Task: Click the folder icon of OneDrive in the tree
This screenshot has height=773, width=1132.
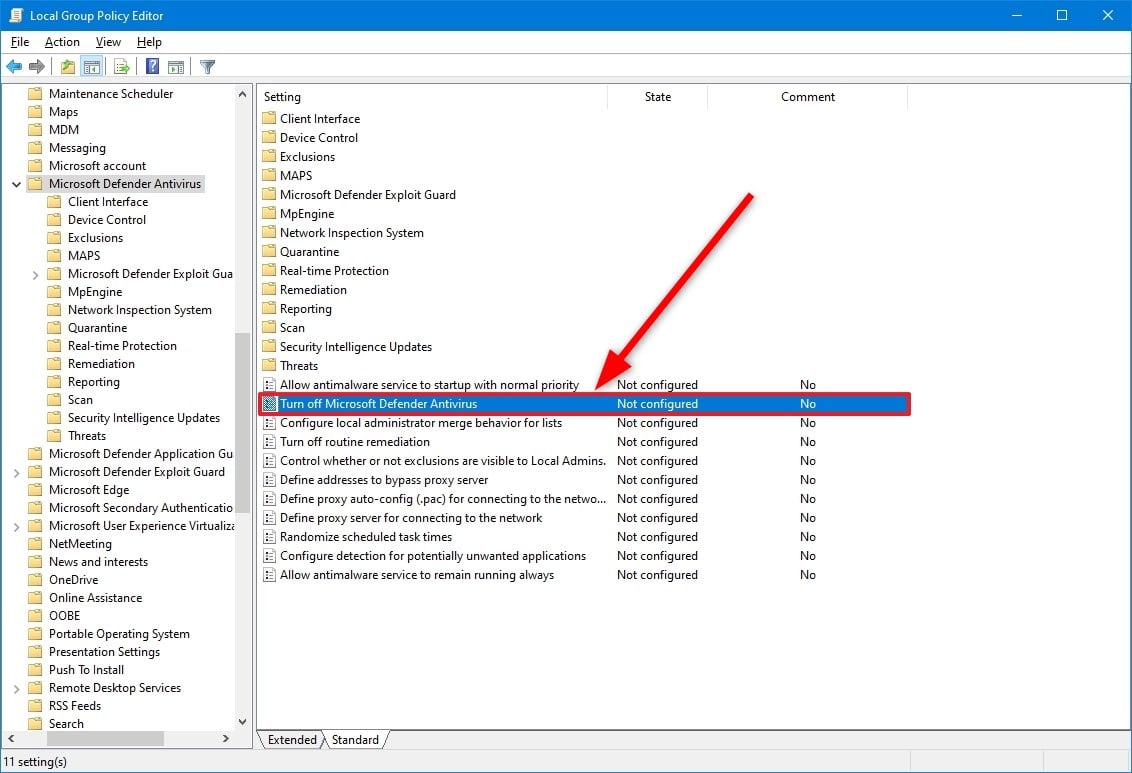Action: pos(35,580)
